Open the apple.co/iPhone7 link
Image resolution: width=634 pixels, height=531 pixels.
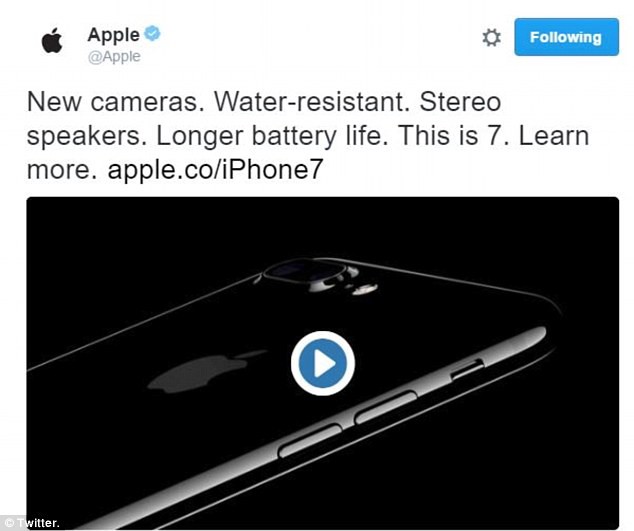[215, 169]
